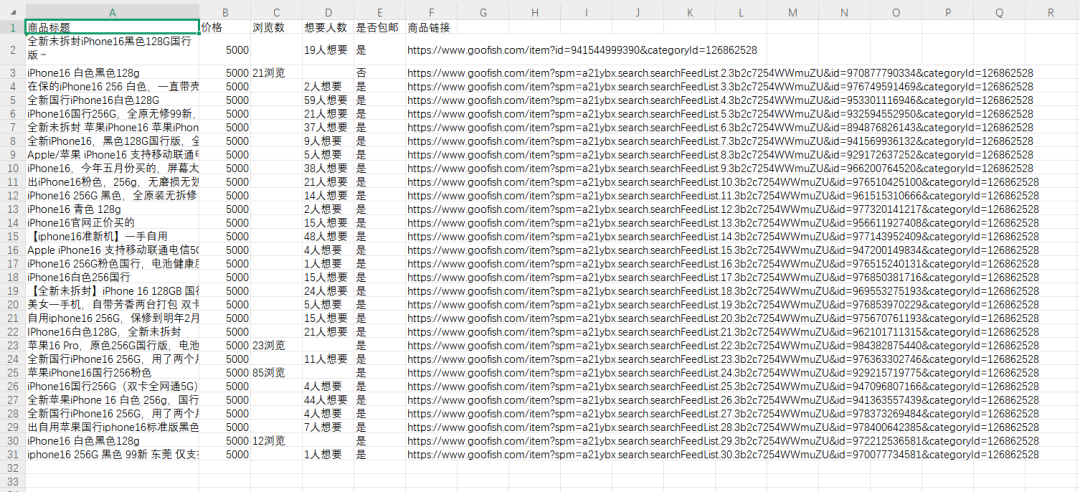Select the 85浏览 cell
This screenshot has width=1080, height=492.
click(276, 373)
